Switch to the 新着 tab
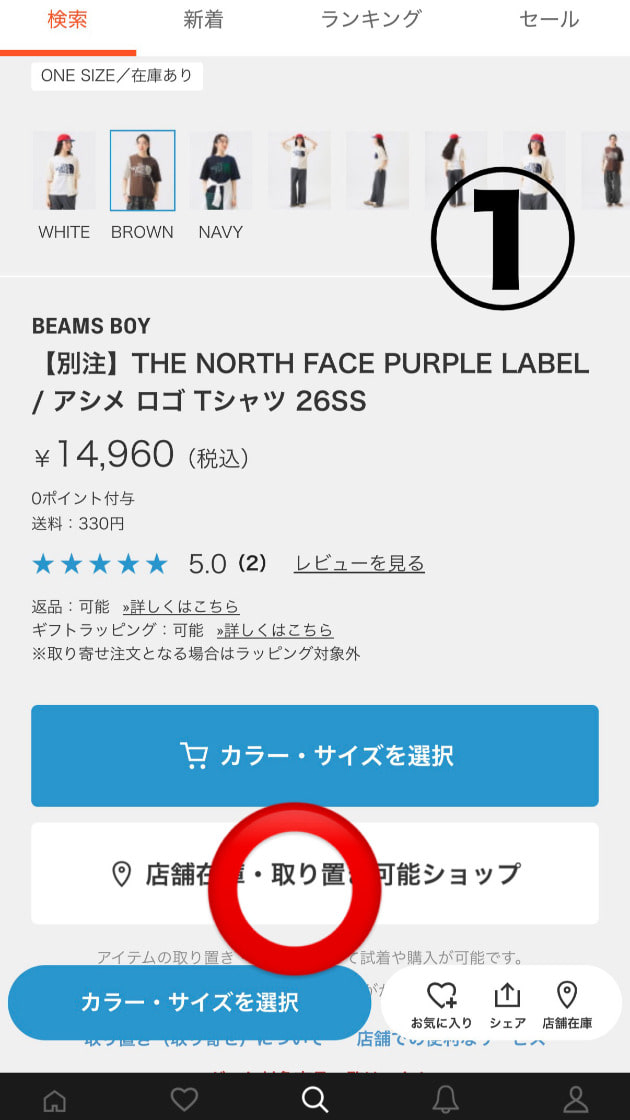 [203, 19]
